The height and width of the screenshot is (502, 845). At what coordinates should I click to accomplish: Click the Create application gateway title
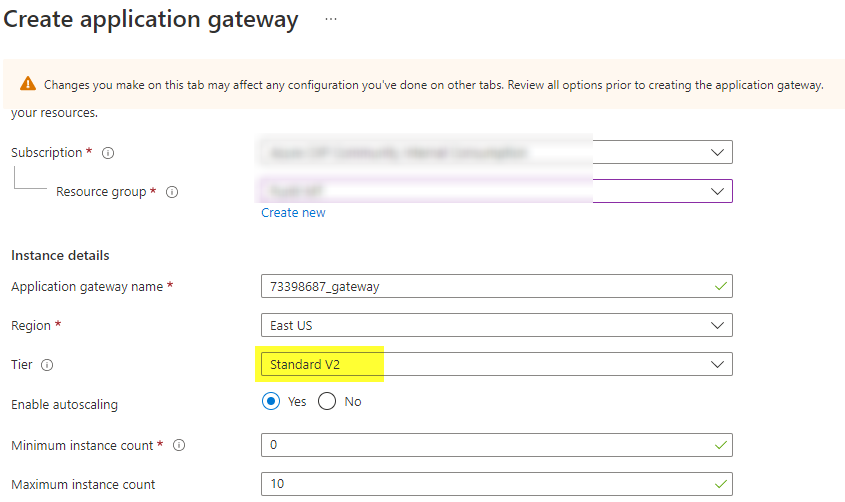tap(152, 20)
